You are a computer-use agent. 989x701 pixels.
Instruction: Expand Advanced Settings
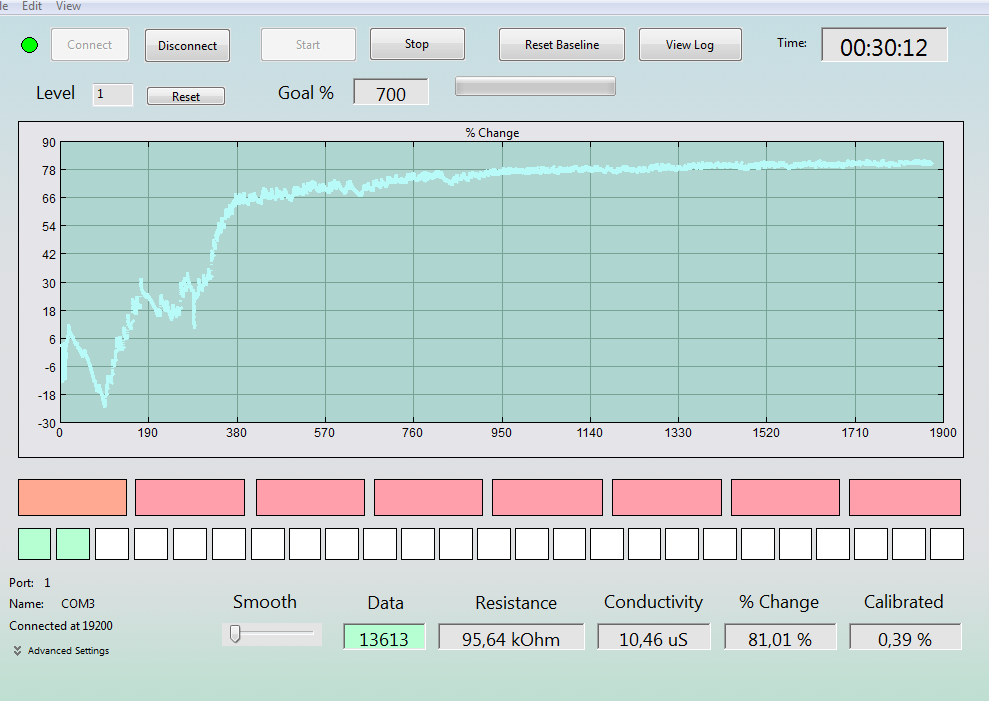61,651
